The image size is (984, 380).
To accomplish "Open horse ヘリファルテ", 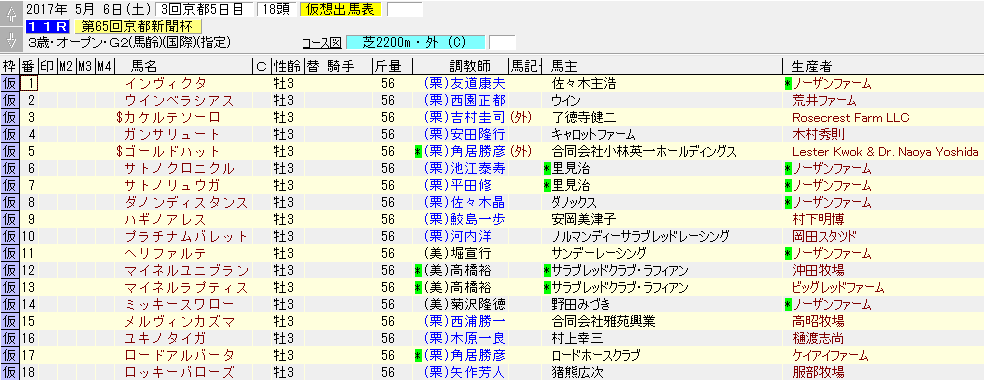I will pos(165,253).
